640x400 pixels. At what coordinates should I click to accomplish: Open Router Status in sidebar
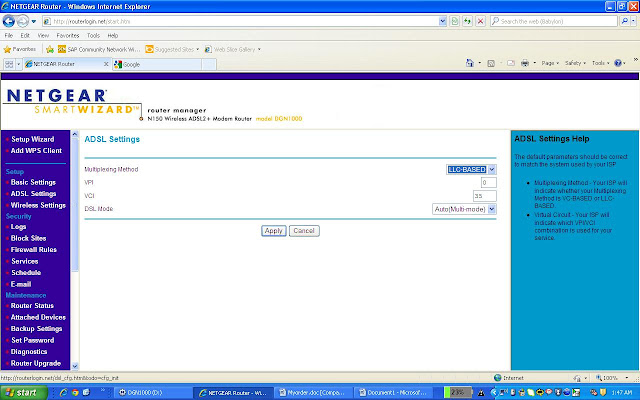click(32, 306)
